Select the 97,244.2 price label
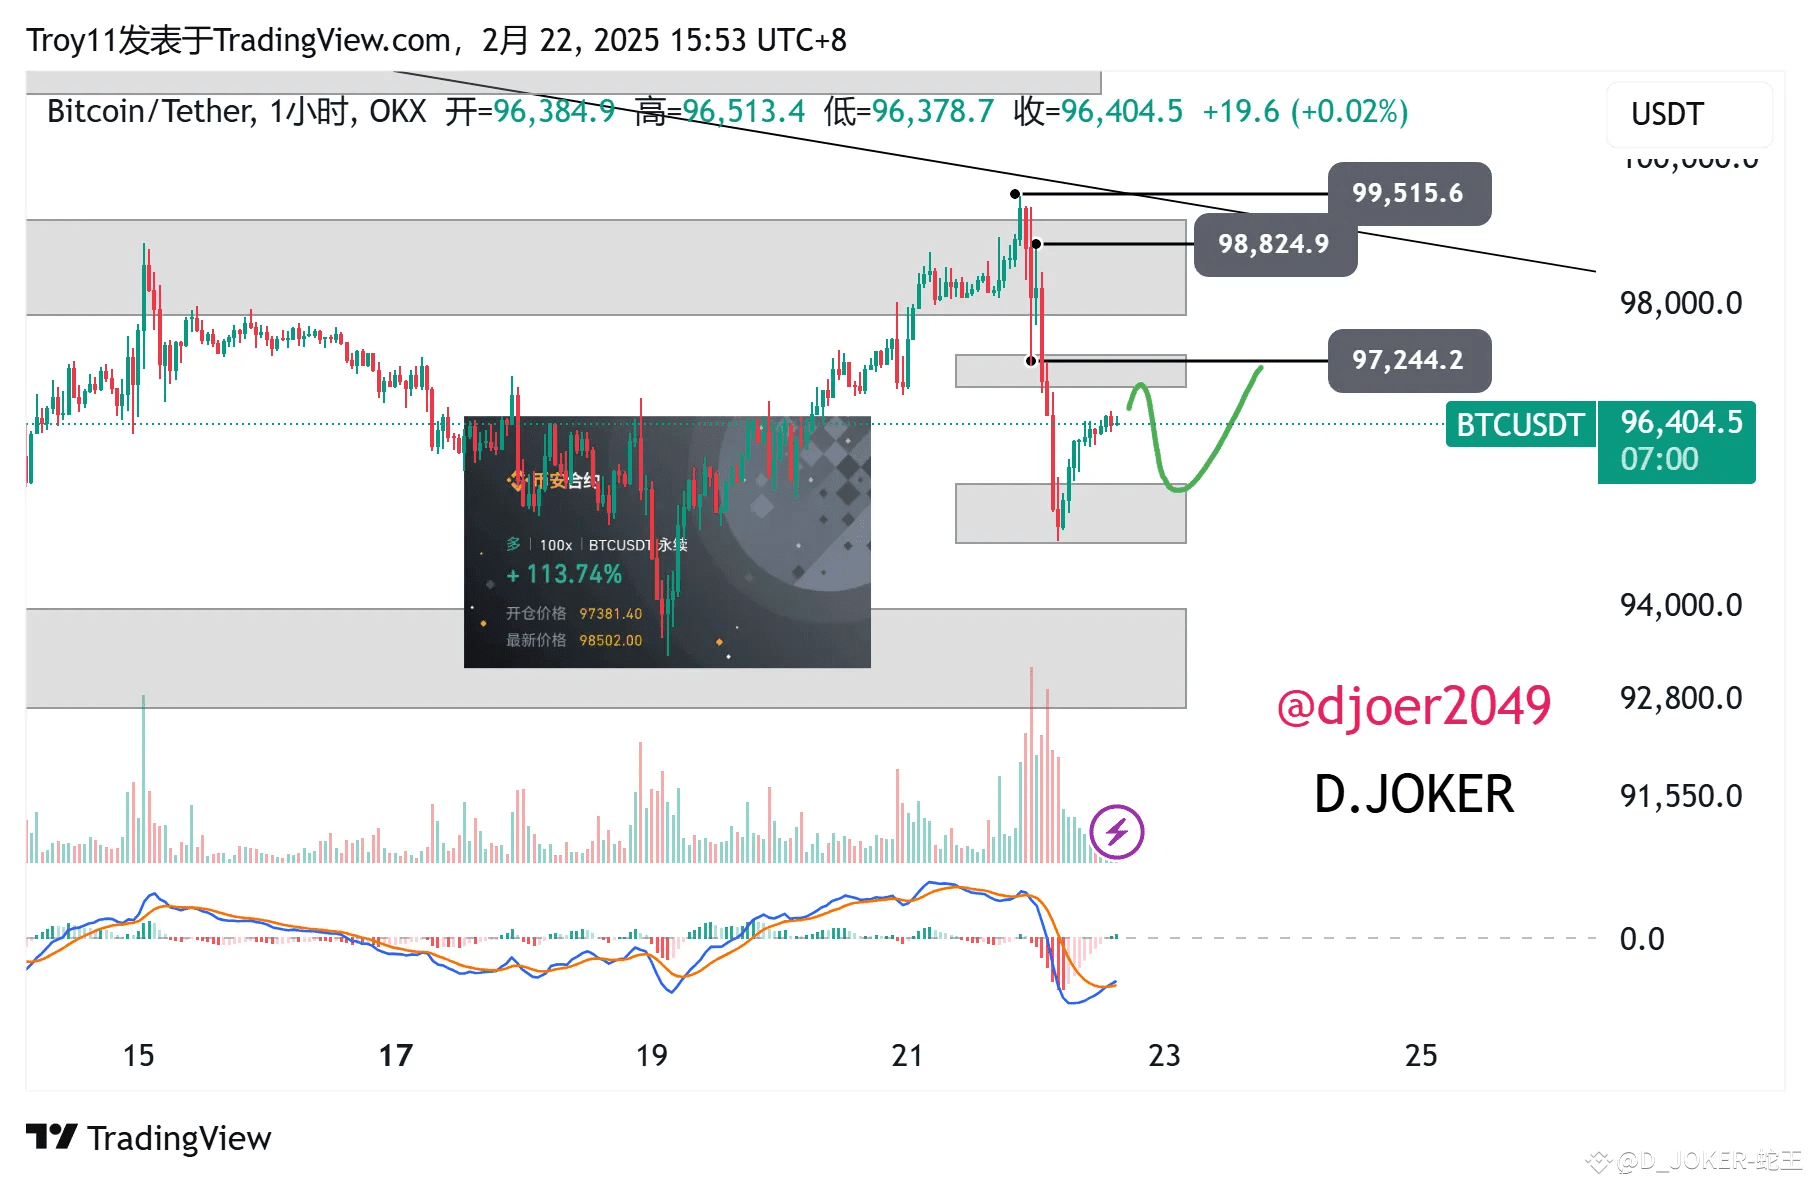Screen dimensions: 1811x1183 1409,360
